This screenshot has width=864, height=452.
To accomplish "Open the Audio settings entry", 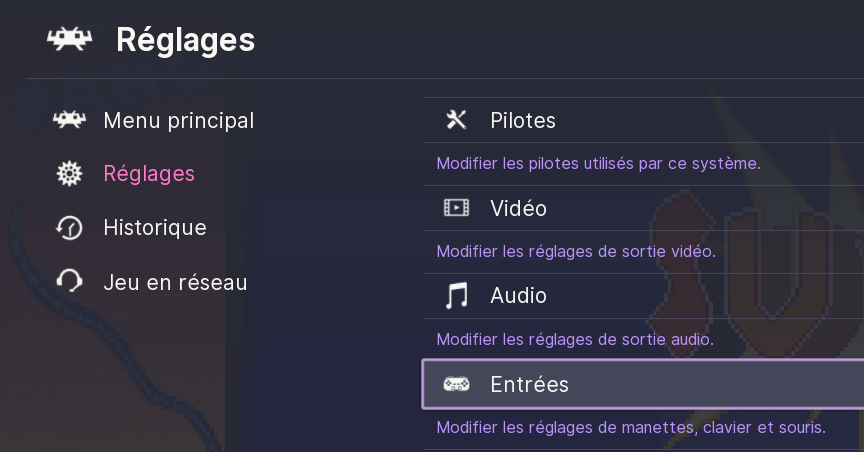I will pos(518,296).
